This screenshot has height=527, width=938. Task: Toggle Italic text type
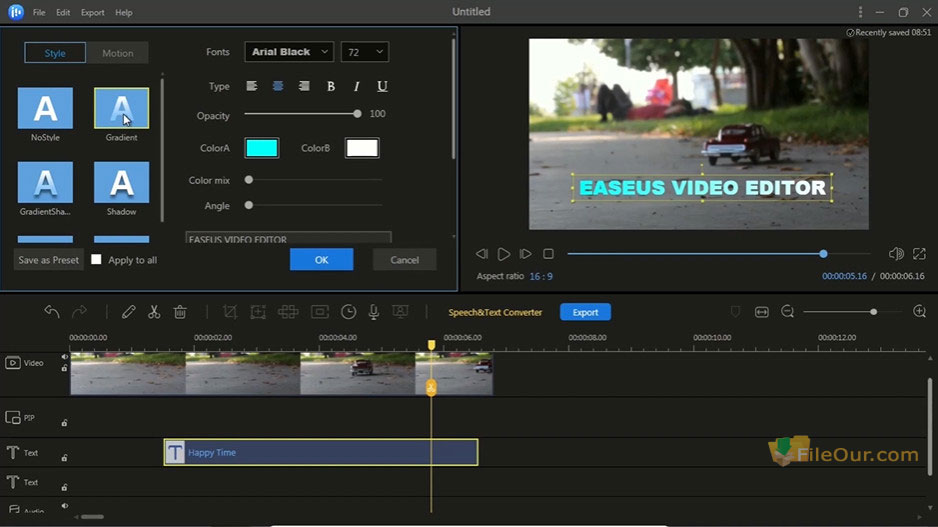357,87
